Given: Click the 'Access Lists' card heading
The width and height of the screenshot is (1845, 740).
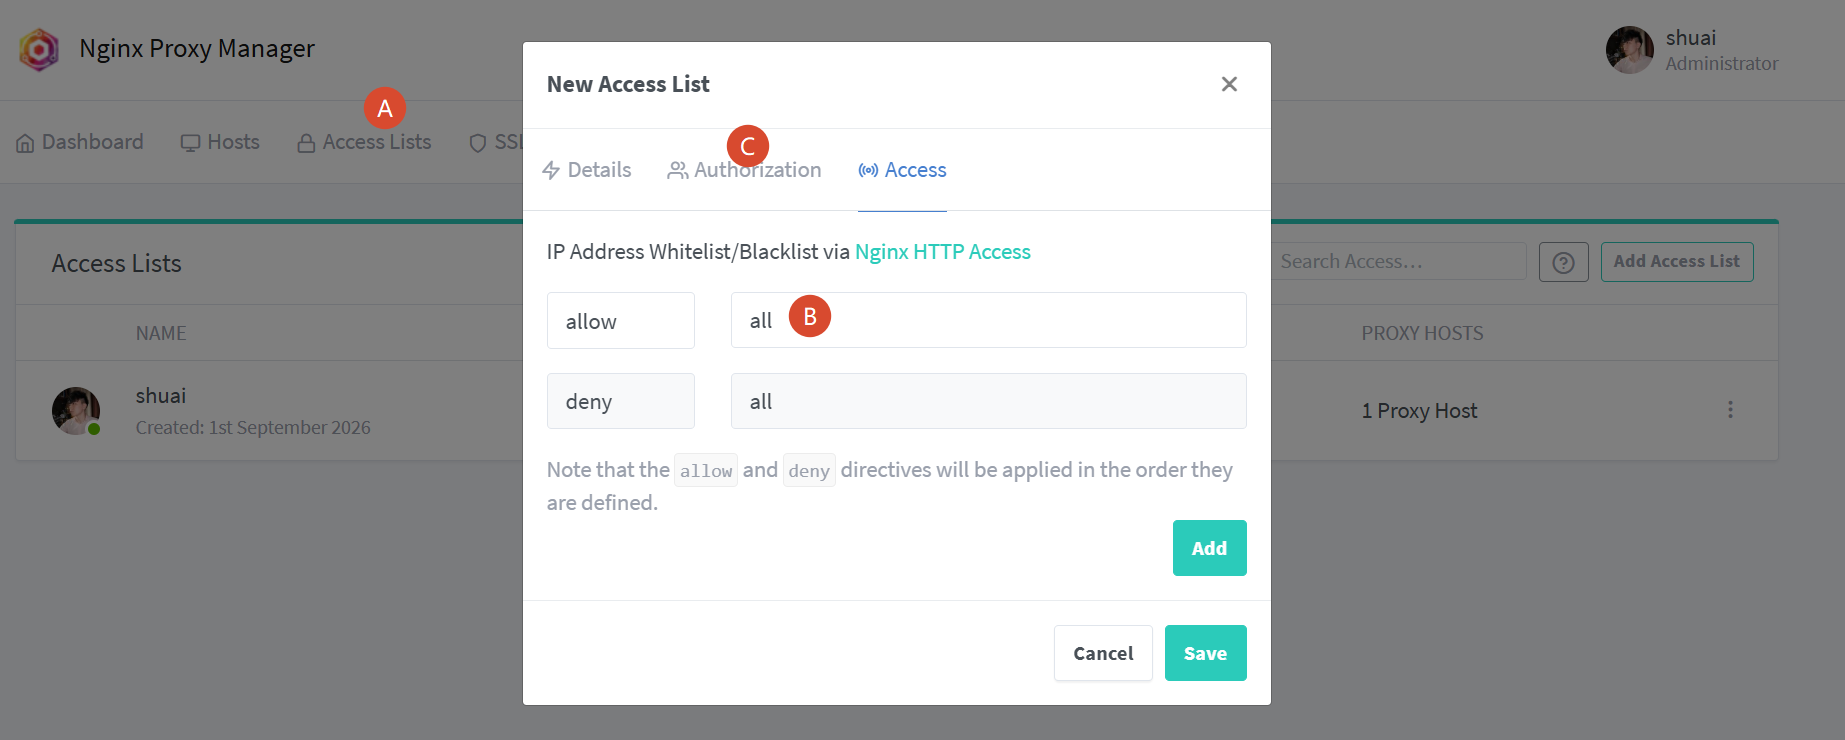Looking at the screenshot, I should pyautogui.click(x=117, y=264).
